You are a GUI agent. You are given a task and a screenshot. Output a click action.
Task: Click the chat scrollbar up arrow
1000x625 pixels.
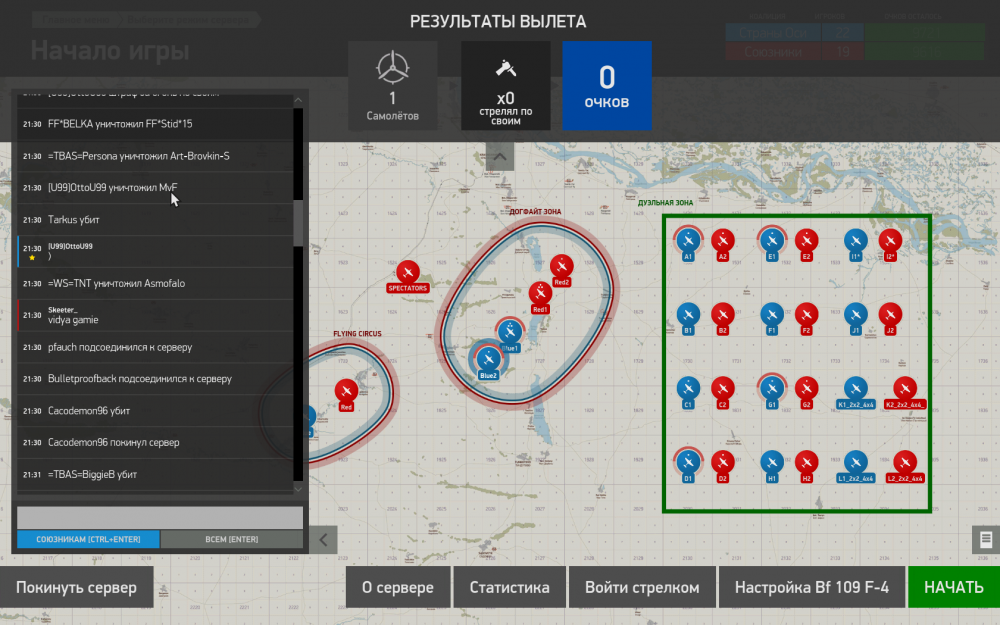point(298,100)
